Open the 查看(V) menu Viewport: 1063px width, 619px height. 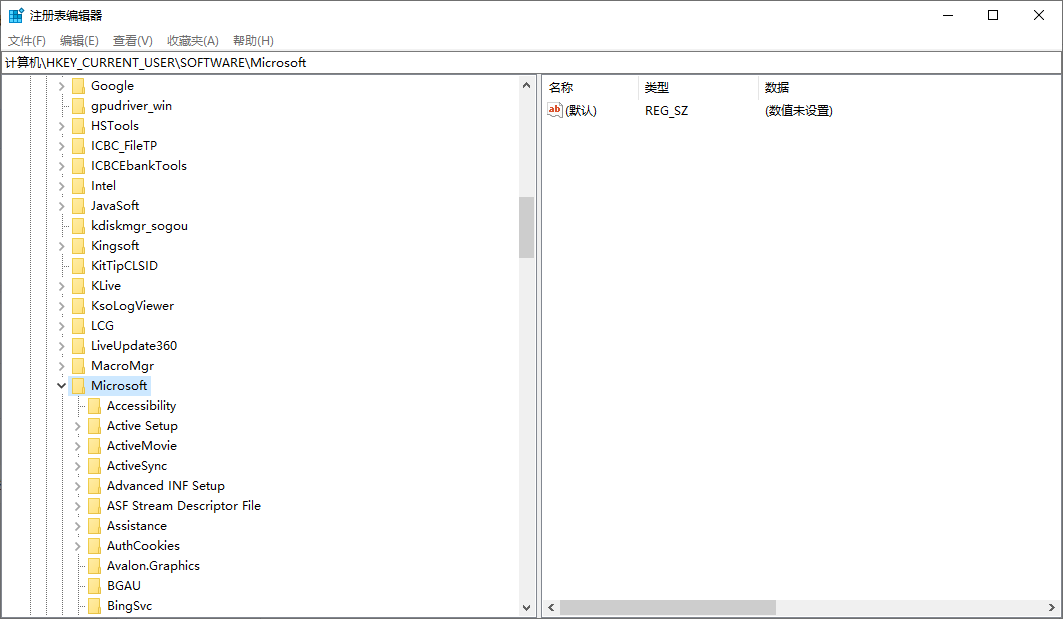click(x=132, y=40)
